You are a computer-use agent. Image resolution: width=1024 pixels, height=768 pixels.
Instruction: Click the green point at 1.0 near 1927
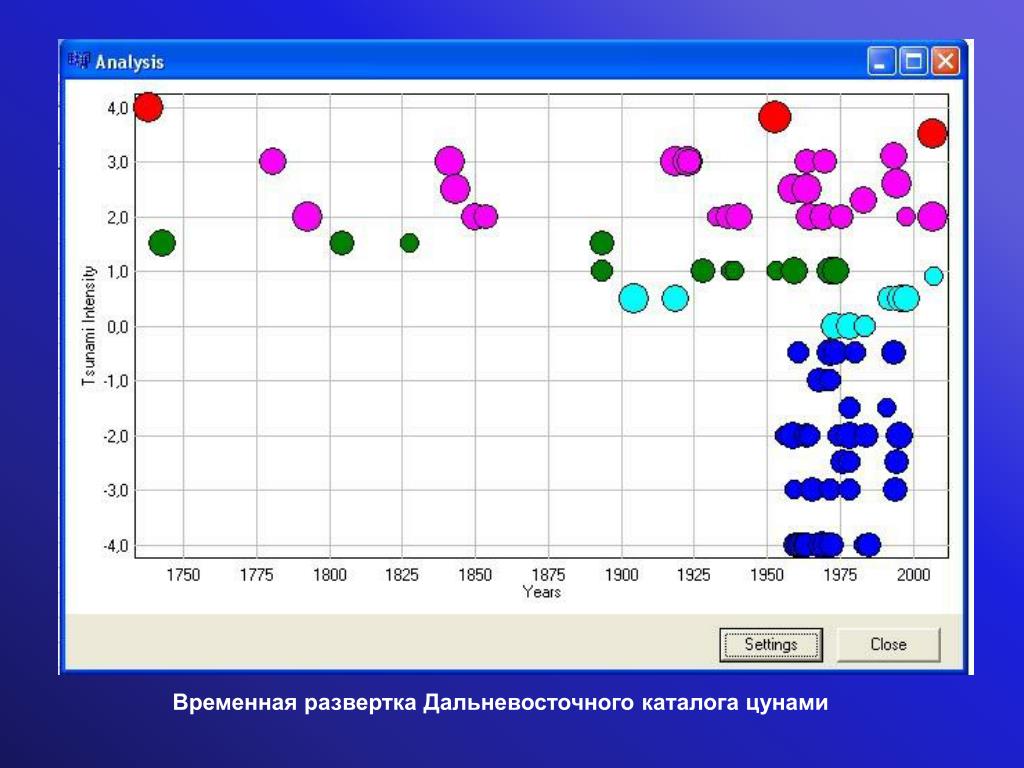coord(702,270)
